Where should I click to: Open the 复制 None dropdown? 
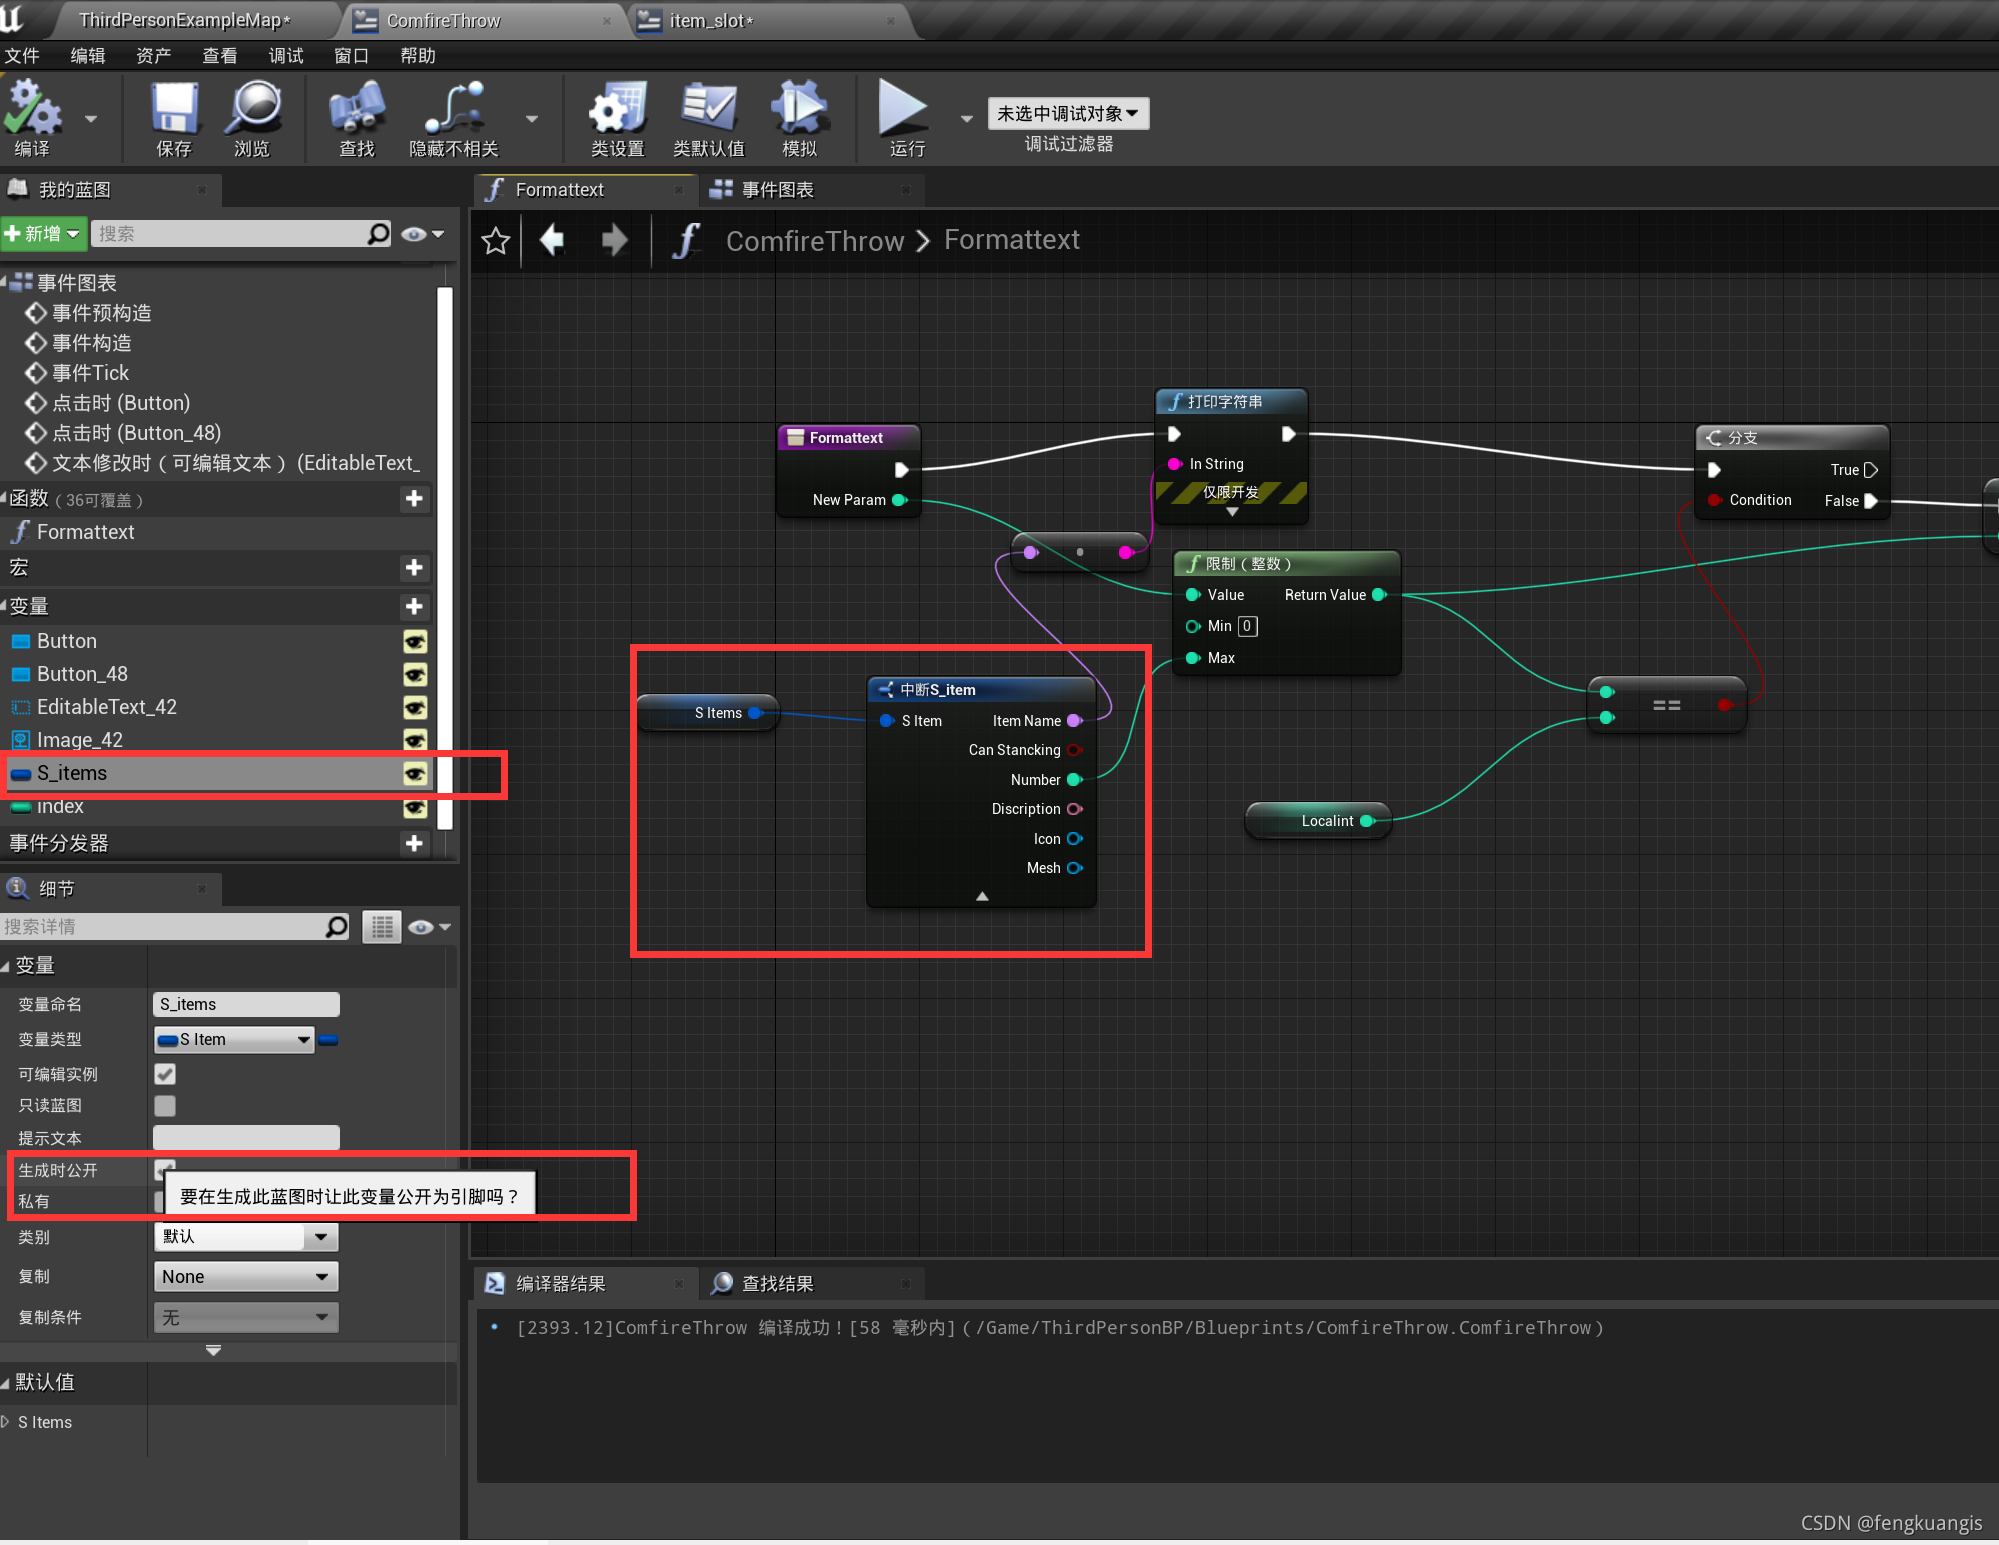click(x=245, y=1277)
